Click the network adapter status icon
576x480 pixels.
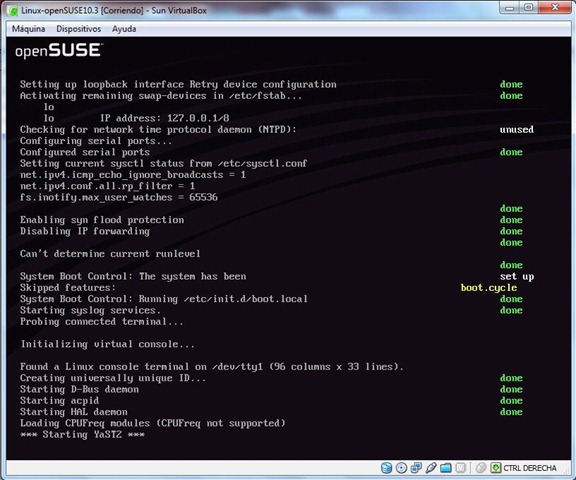416,468
